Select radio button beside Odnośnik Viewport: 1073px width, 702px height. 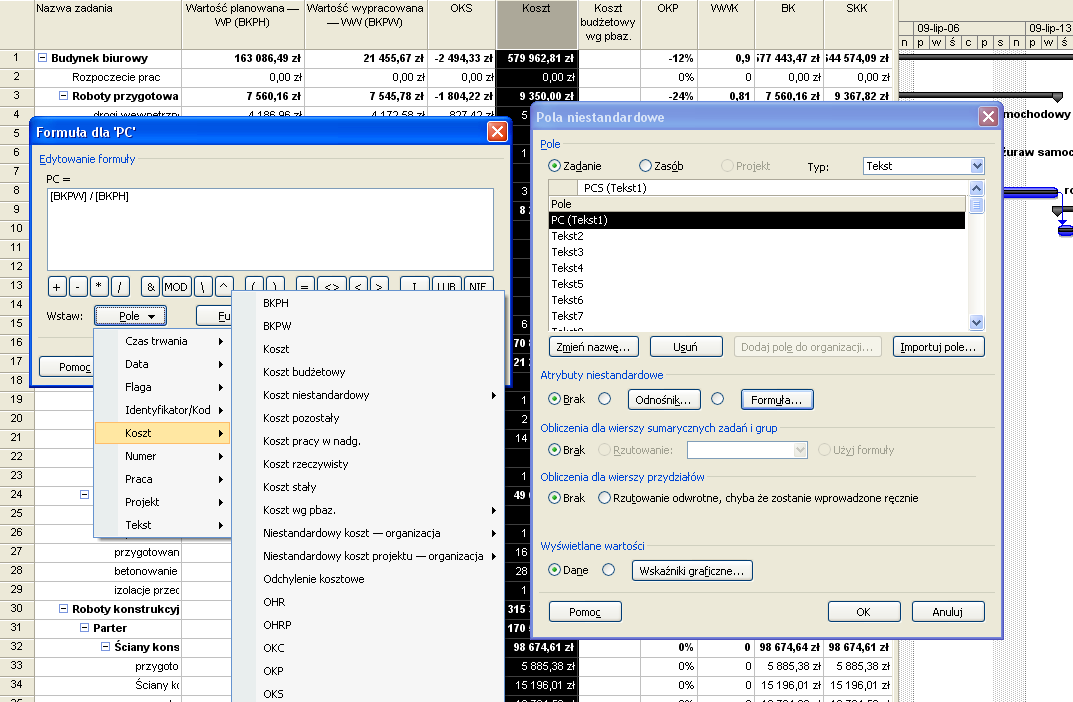(604, 398)
